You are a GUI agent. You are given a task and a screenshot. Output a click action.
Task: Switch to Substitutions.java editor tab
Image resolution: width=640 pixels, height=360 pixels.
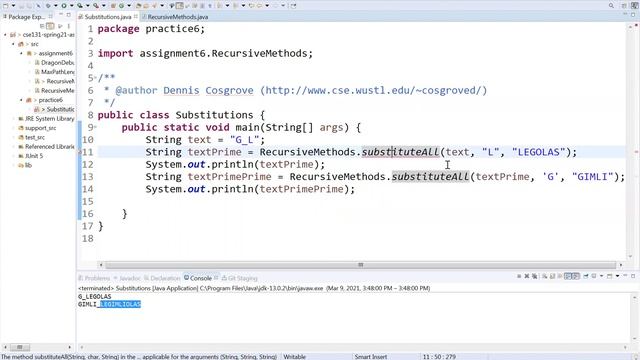[x=108, y=17]
